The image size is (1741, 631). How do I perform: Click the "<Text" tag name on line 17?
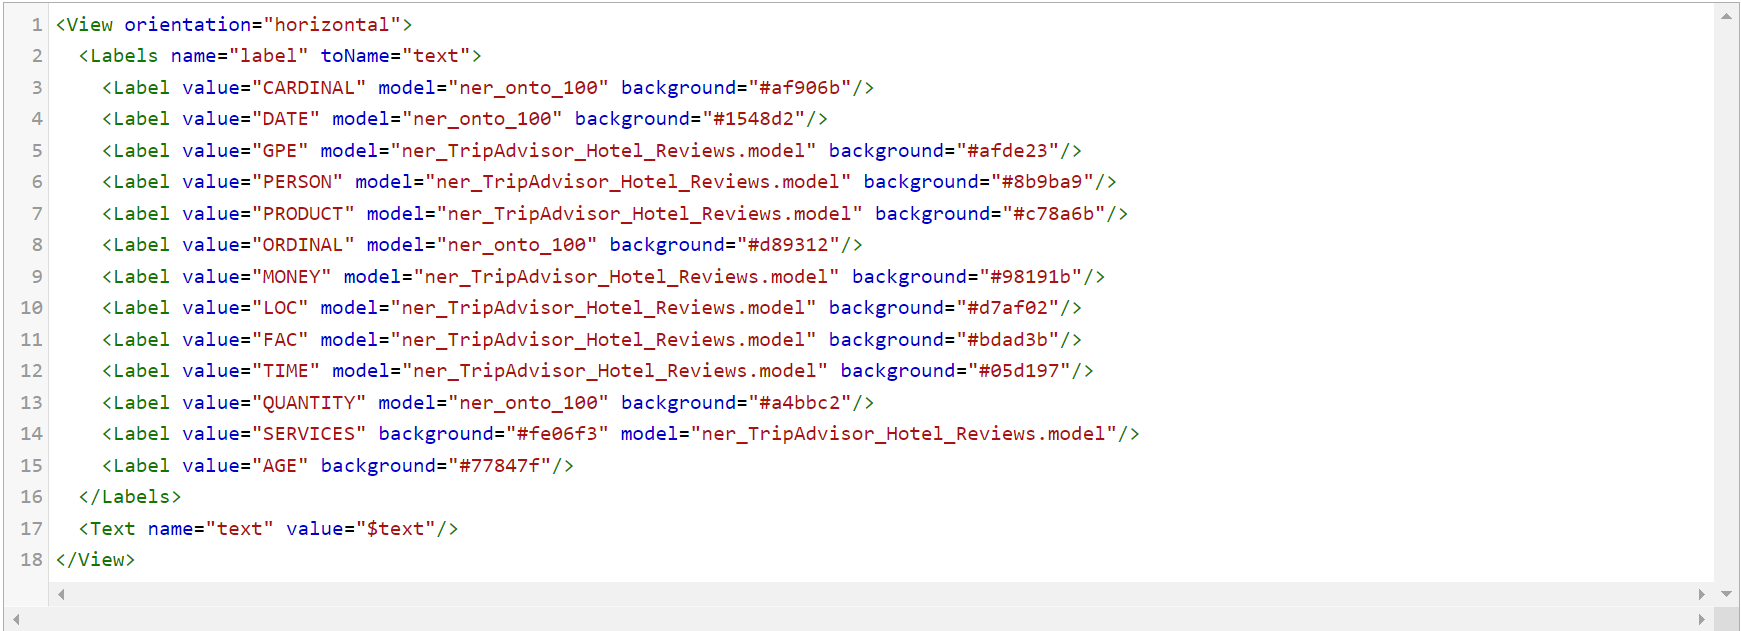[107, 529]
